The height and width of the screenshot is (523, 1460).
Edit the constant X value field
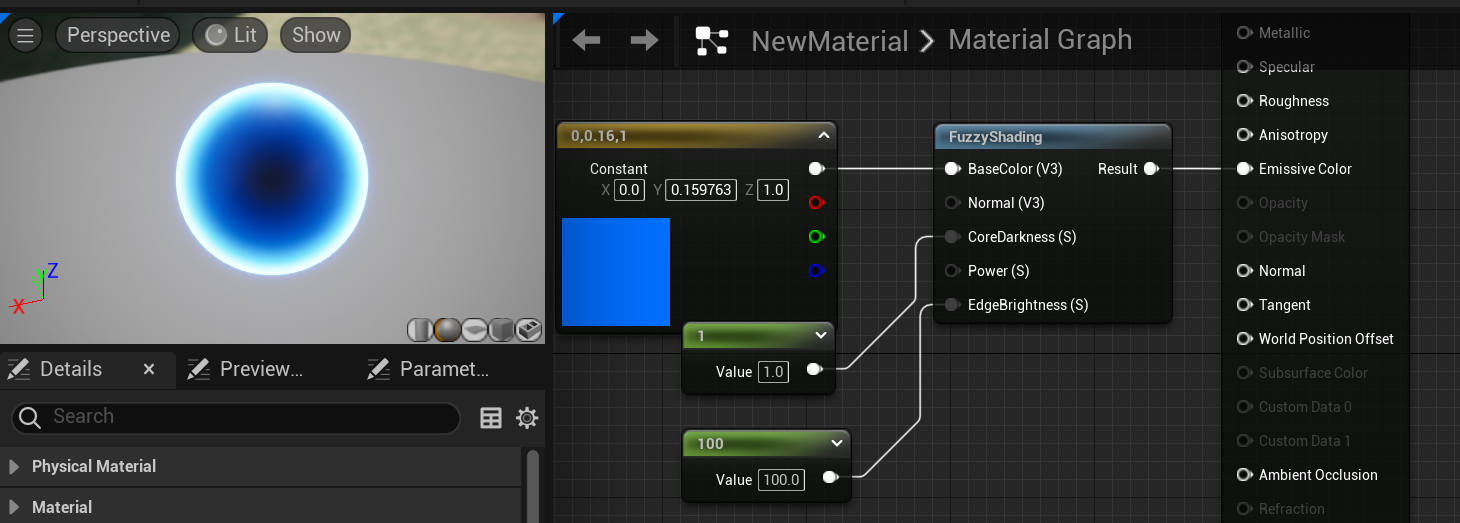(629, 190)
